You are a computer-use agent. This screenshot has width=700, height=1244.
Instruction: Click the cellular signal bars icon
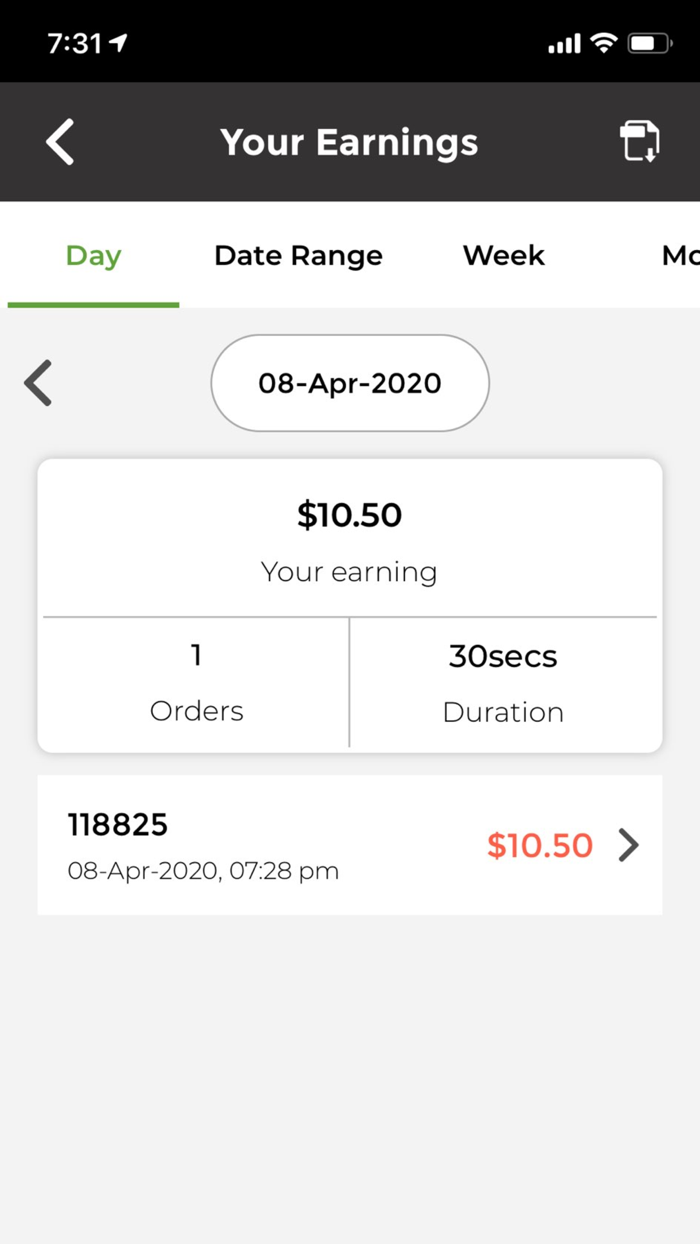pos(564,43)
